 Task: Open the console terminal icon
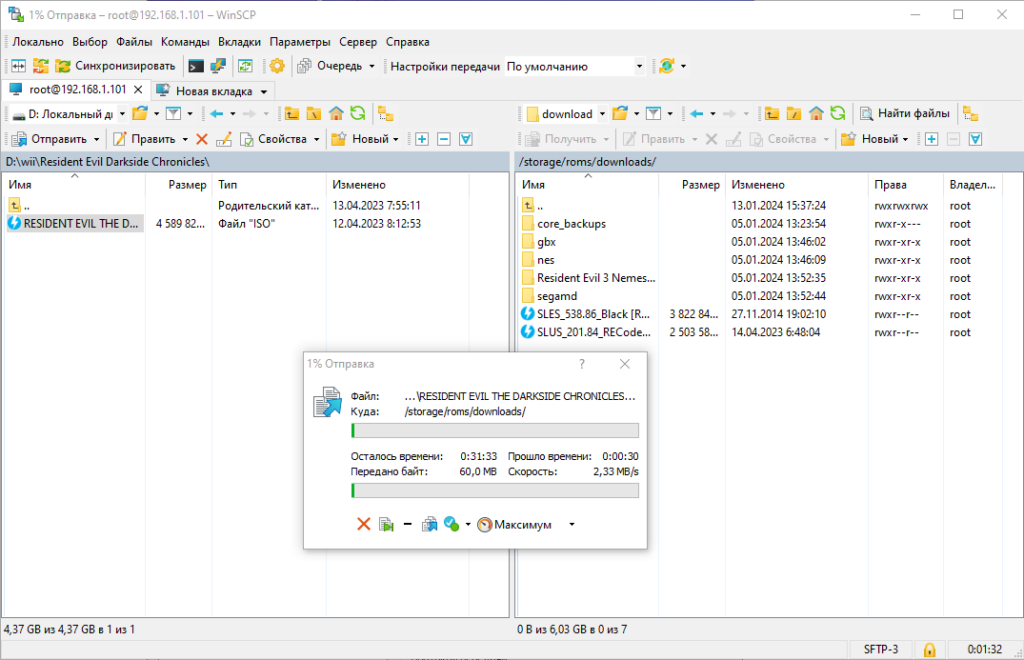pyautogui.click(x=195, y=66)
